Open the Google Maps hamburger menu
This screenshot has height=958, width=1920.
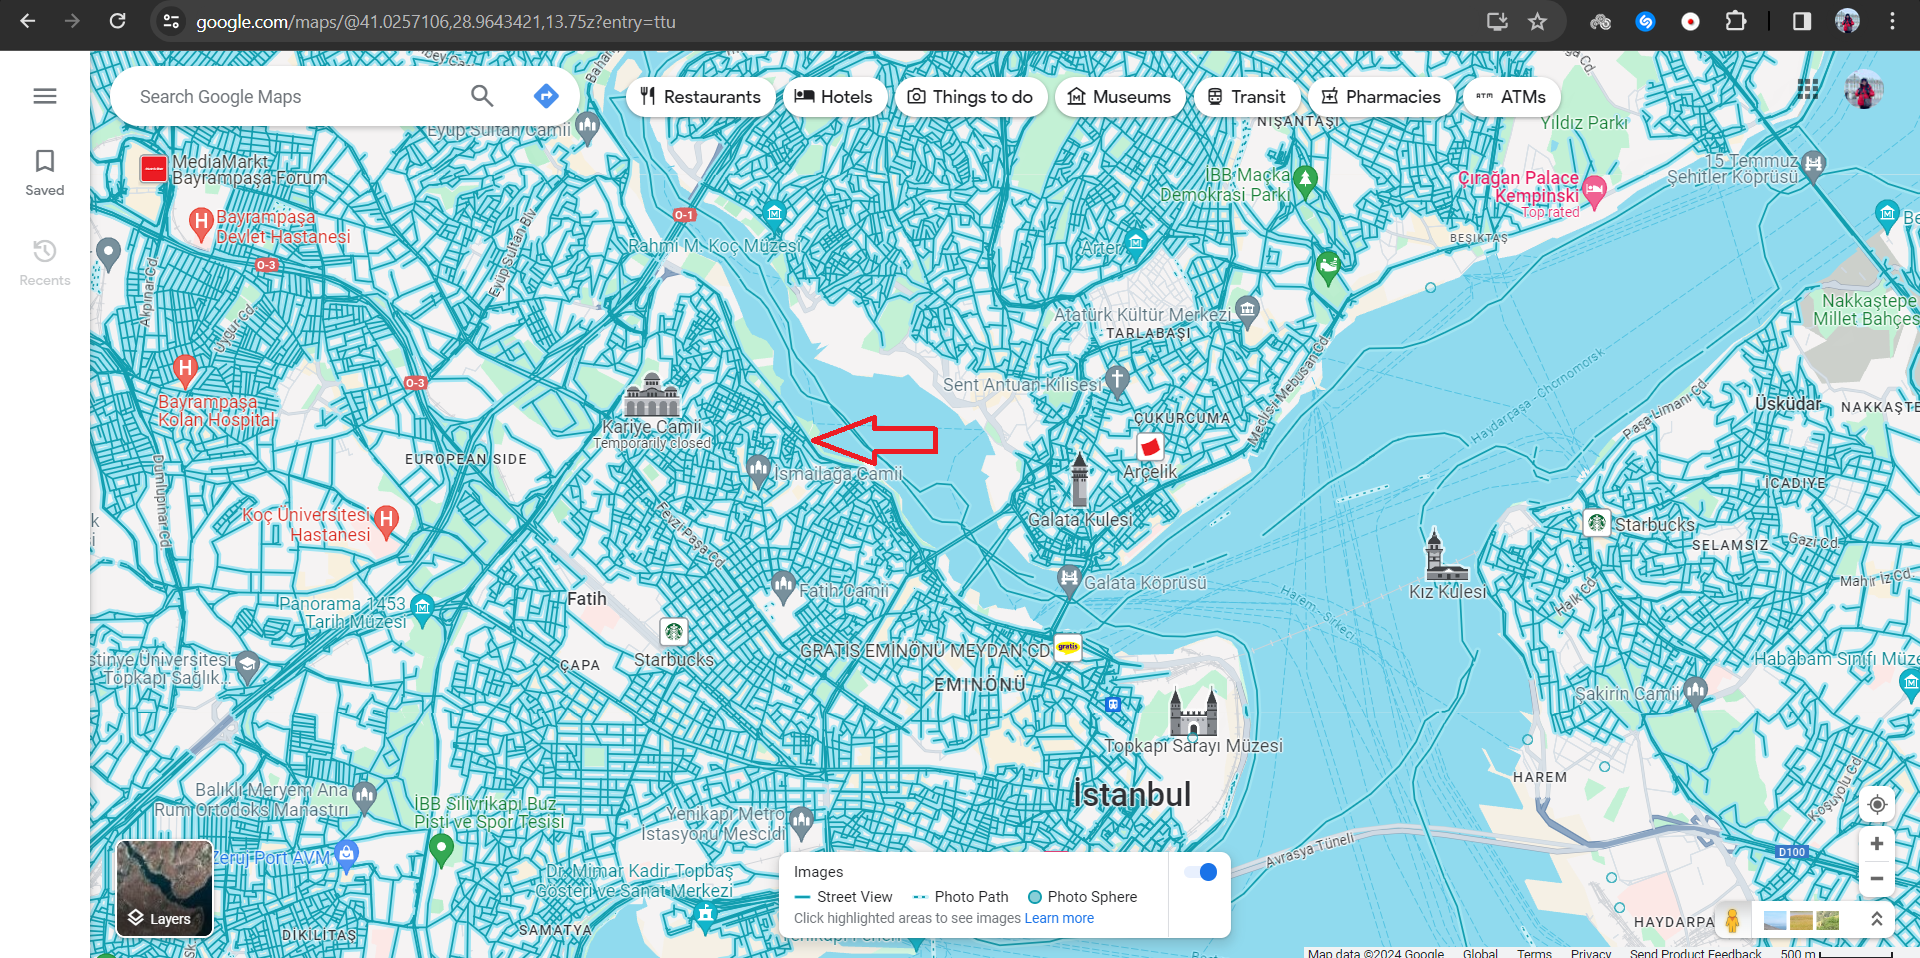click(45, 96)
